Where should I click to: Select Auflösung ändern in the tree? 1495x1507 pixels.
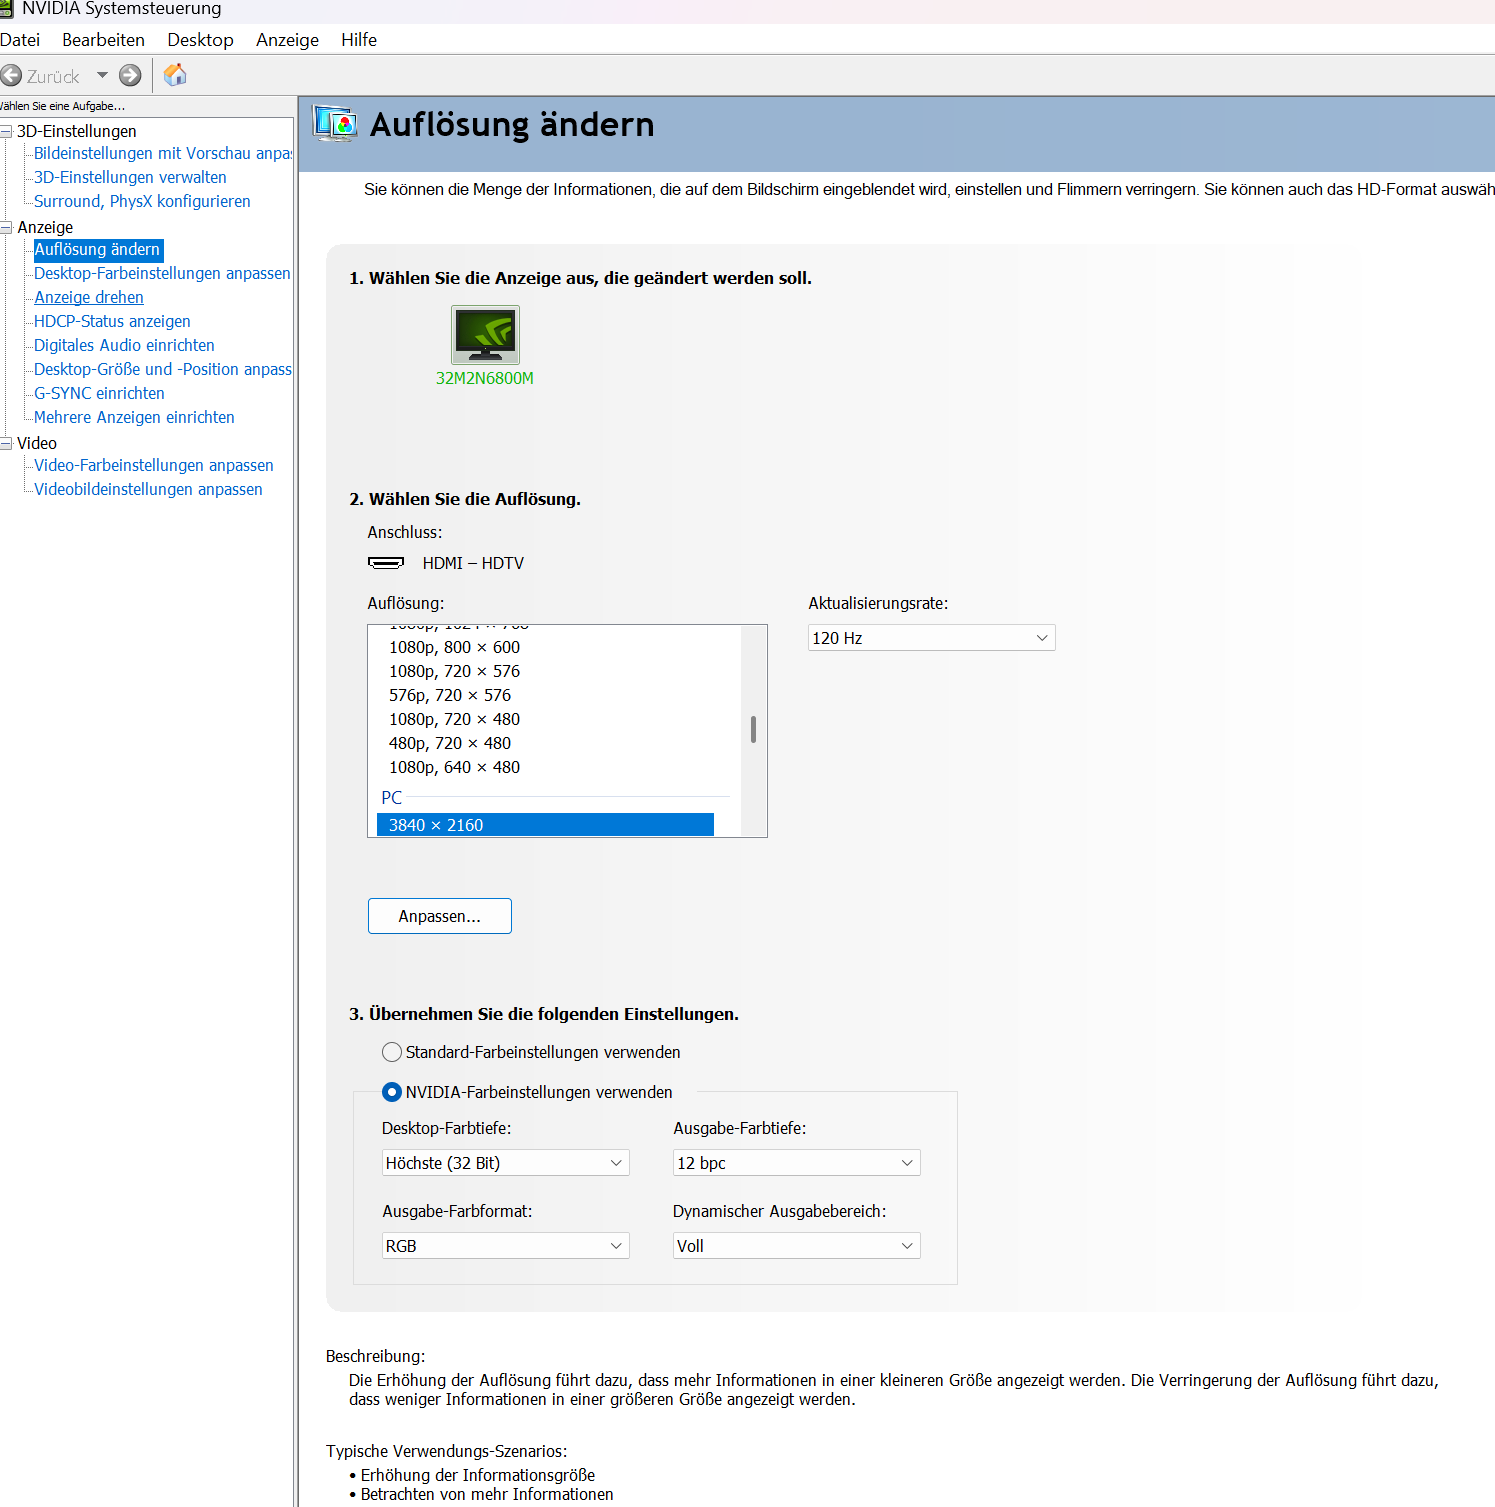click(x=97, y=249)
